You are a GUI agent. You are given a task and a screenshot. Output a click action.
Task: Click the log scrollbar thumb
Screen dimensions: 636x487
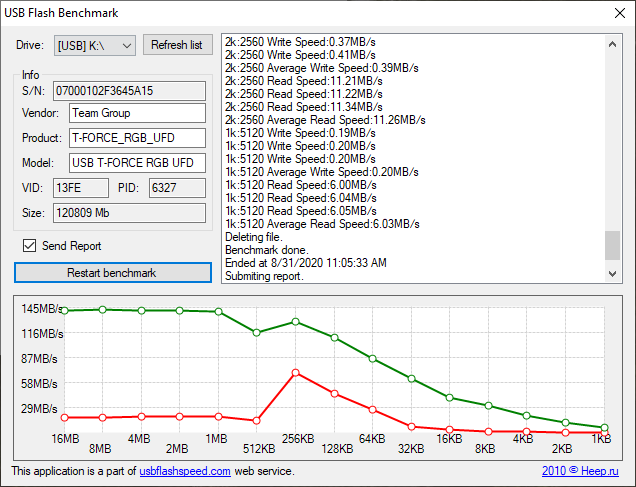point(612,245)
